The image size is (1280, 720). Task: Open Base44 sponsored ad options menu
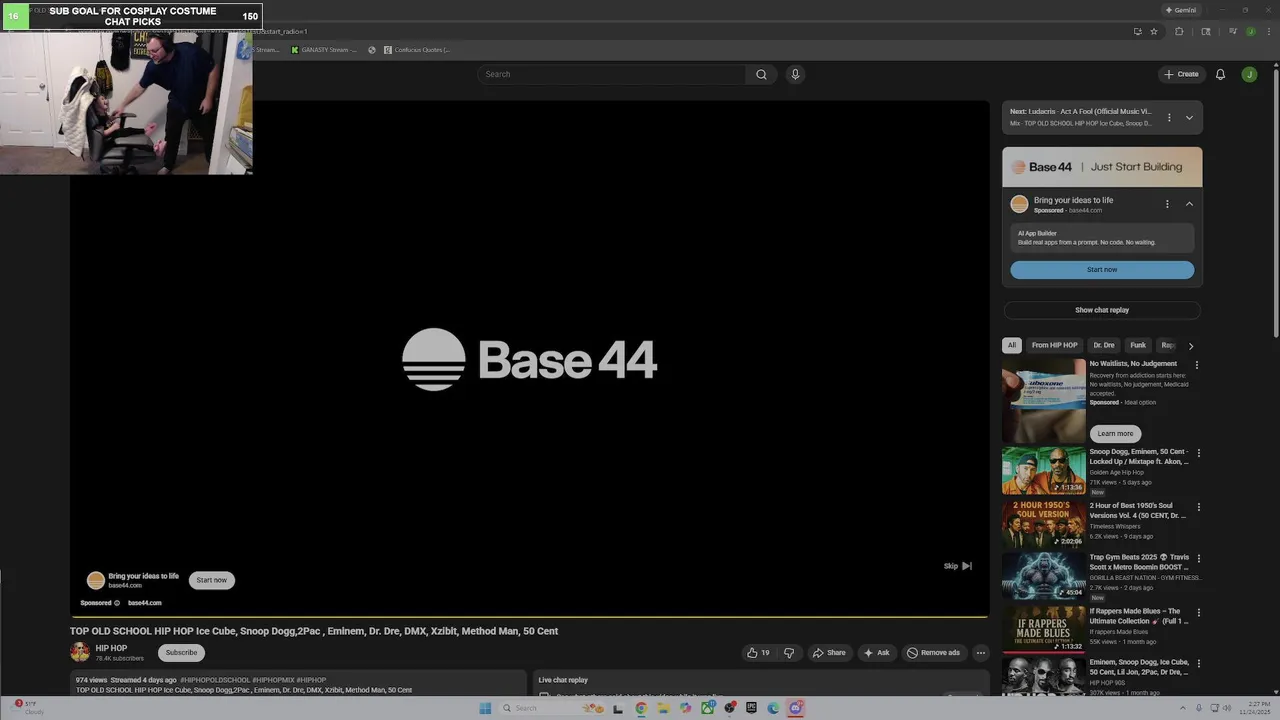tap(1167, 204)
